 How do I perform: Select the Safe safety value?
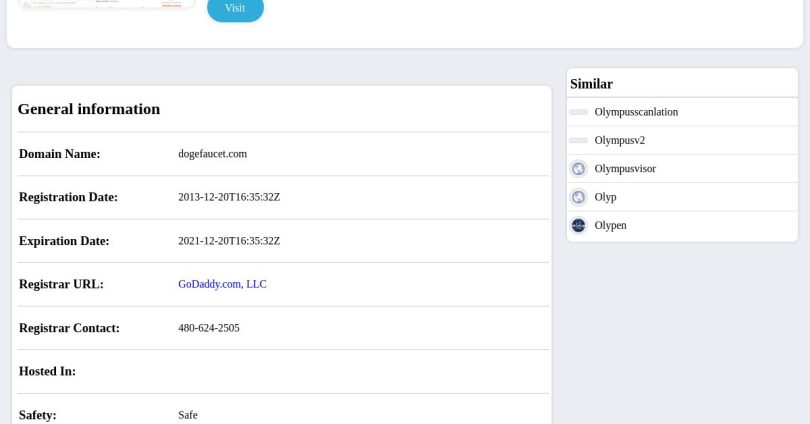188,415
